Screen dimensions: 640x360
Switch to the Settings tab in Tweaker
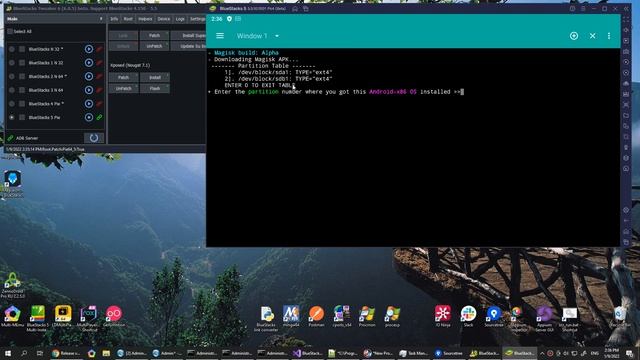point(198,19)
